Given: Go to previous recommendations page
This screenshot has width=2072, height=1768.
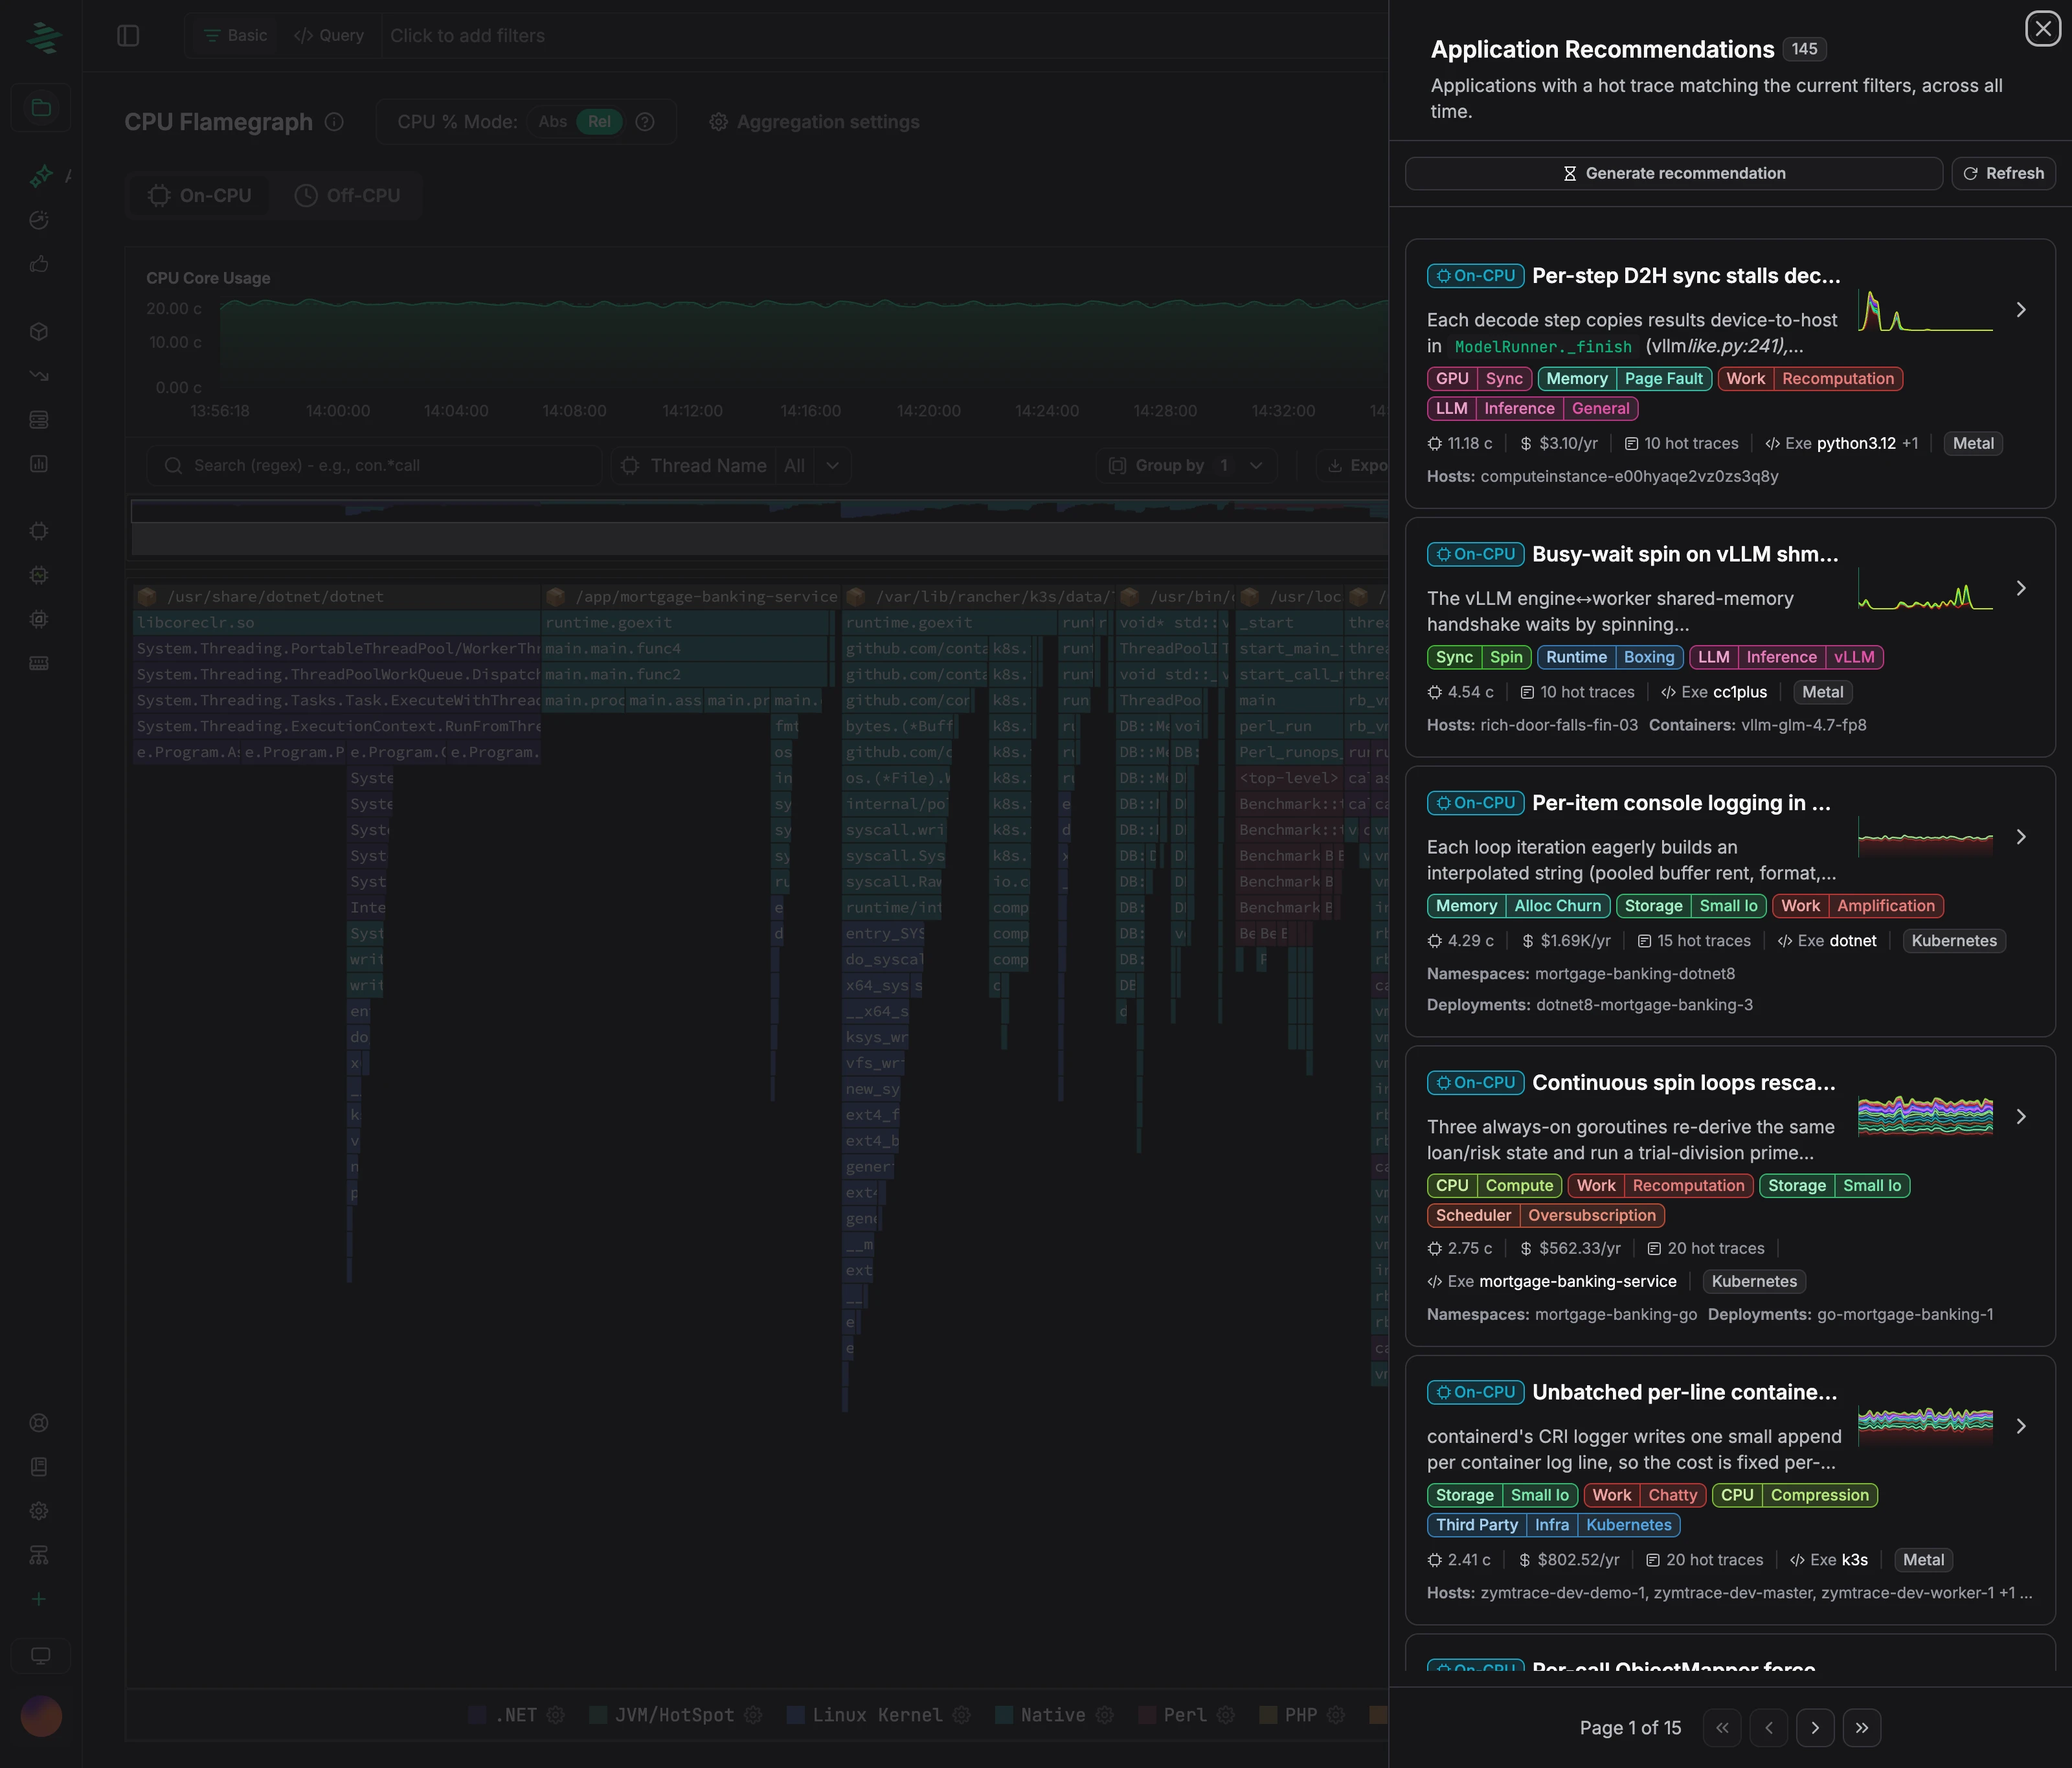Looking at the screenshot, I should 1769,1728.
